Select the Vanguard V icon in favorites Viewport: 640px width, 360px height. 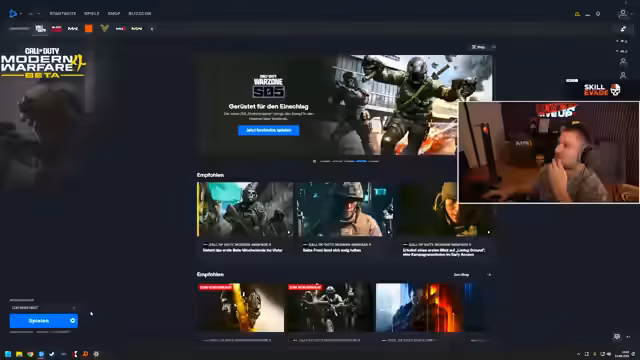tap(104, 29)
